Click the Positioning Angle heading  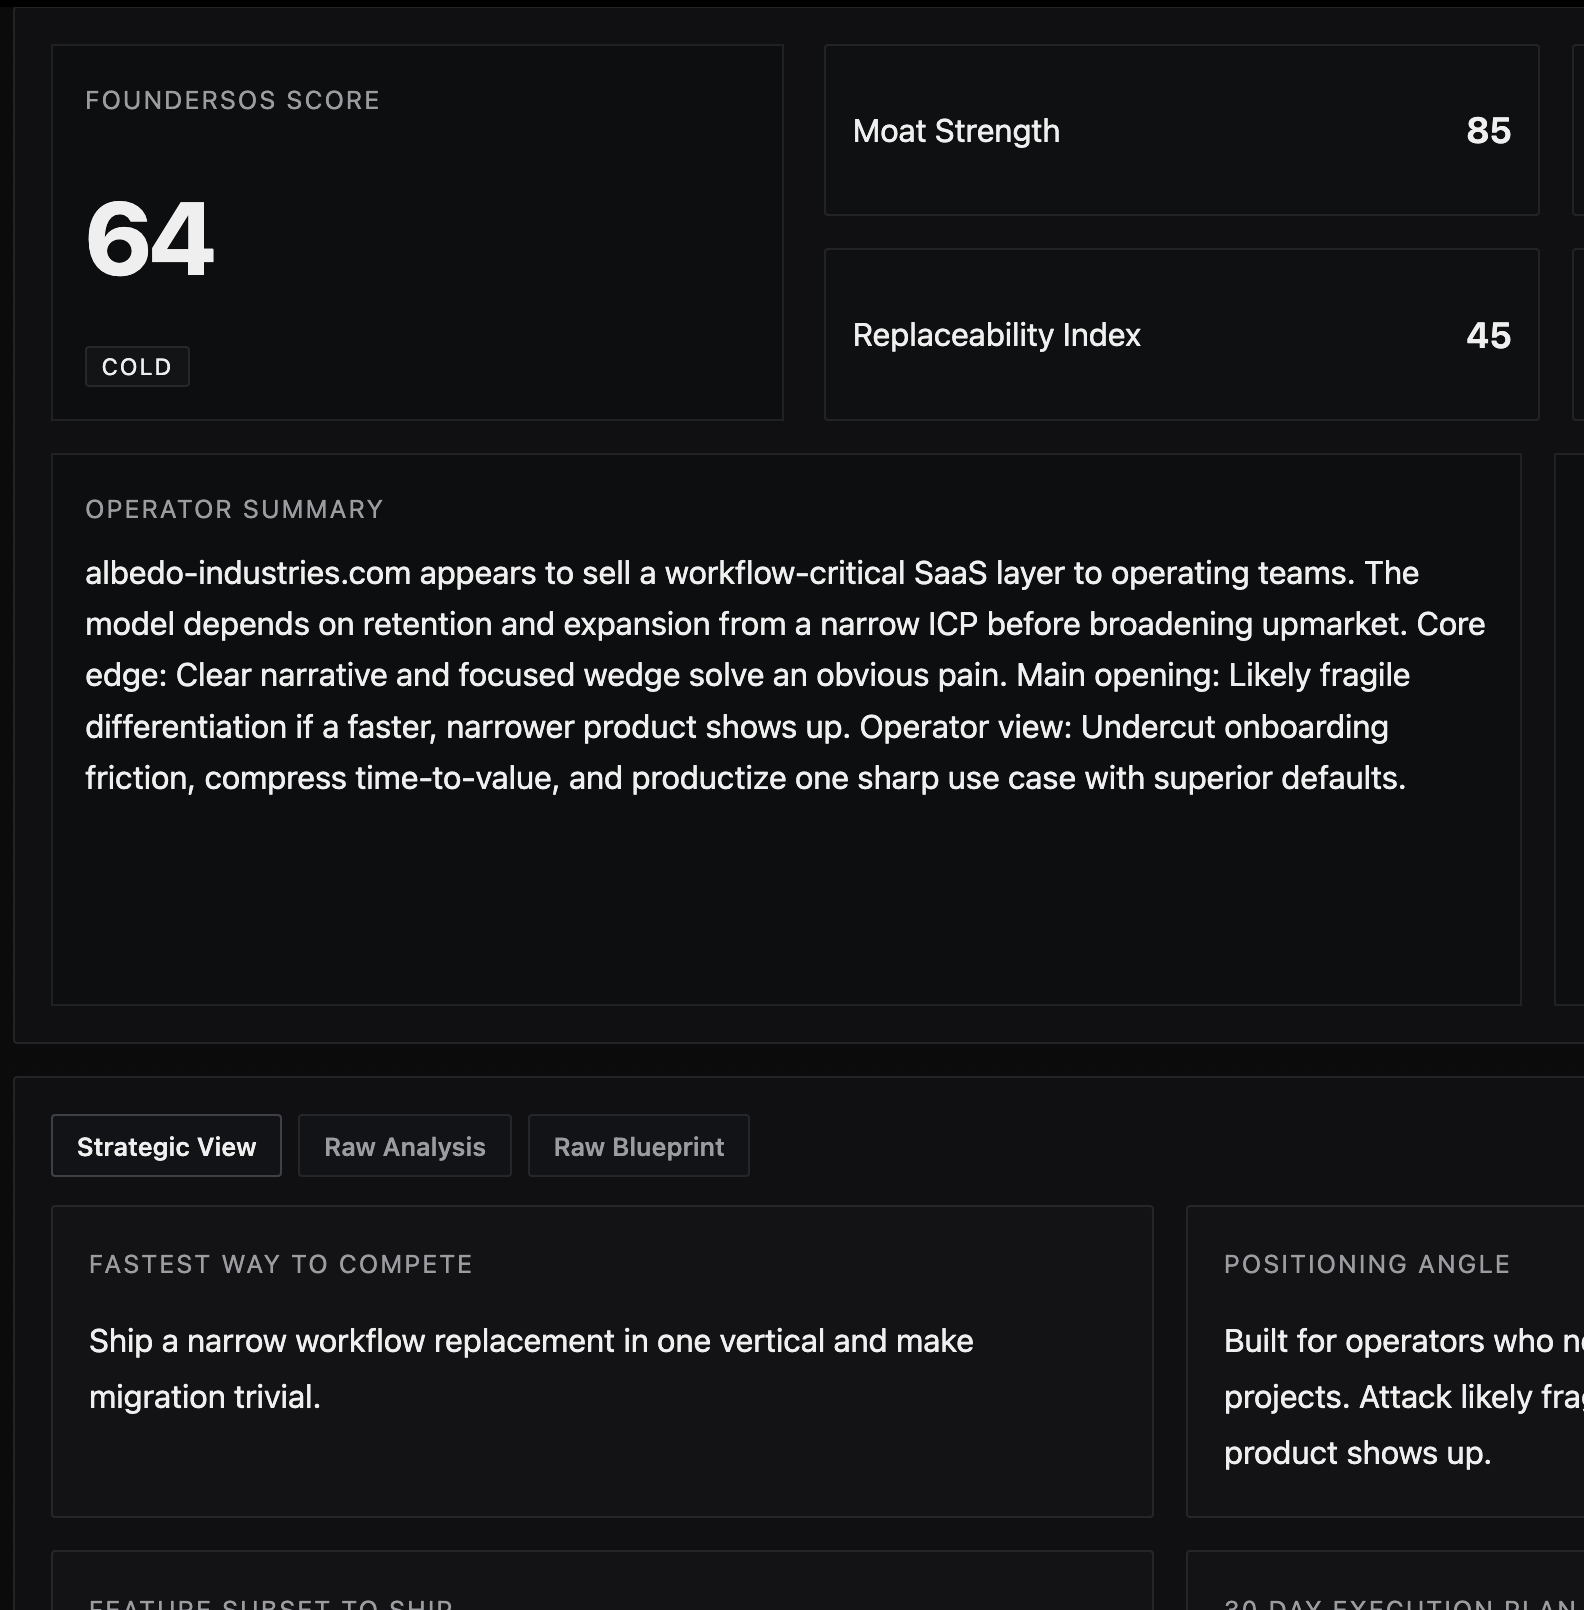[1366, 1264]
